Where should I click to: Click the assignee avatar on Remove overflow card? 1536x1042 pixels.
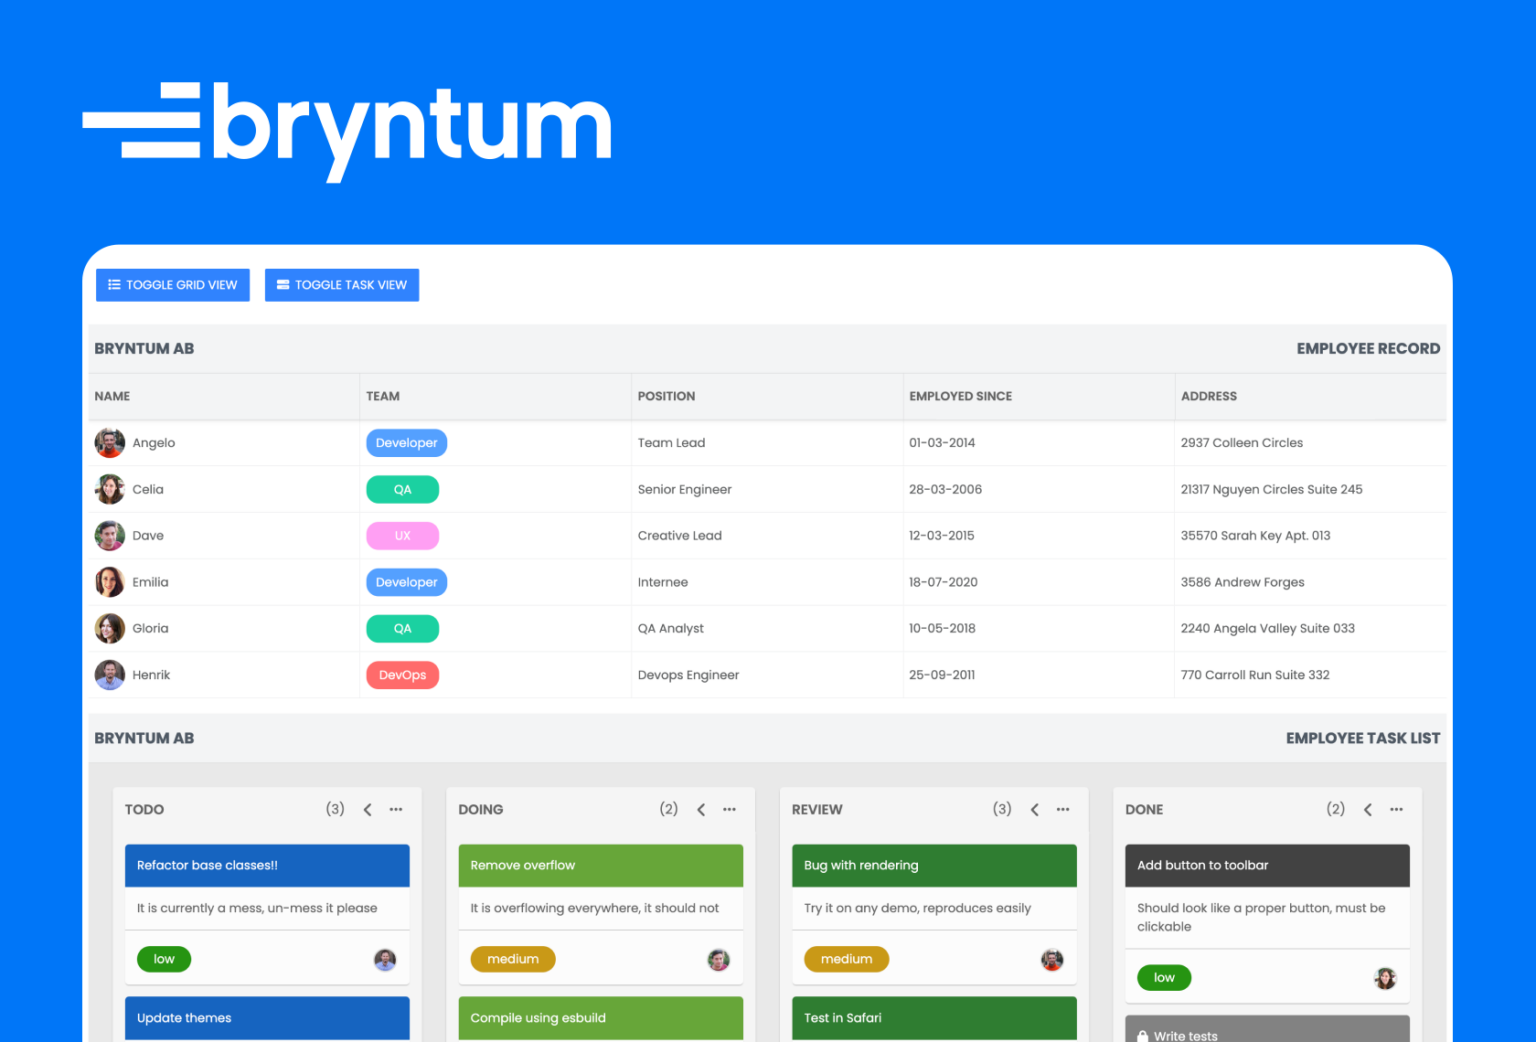tap(718, 959)
